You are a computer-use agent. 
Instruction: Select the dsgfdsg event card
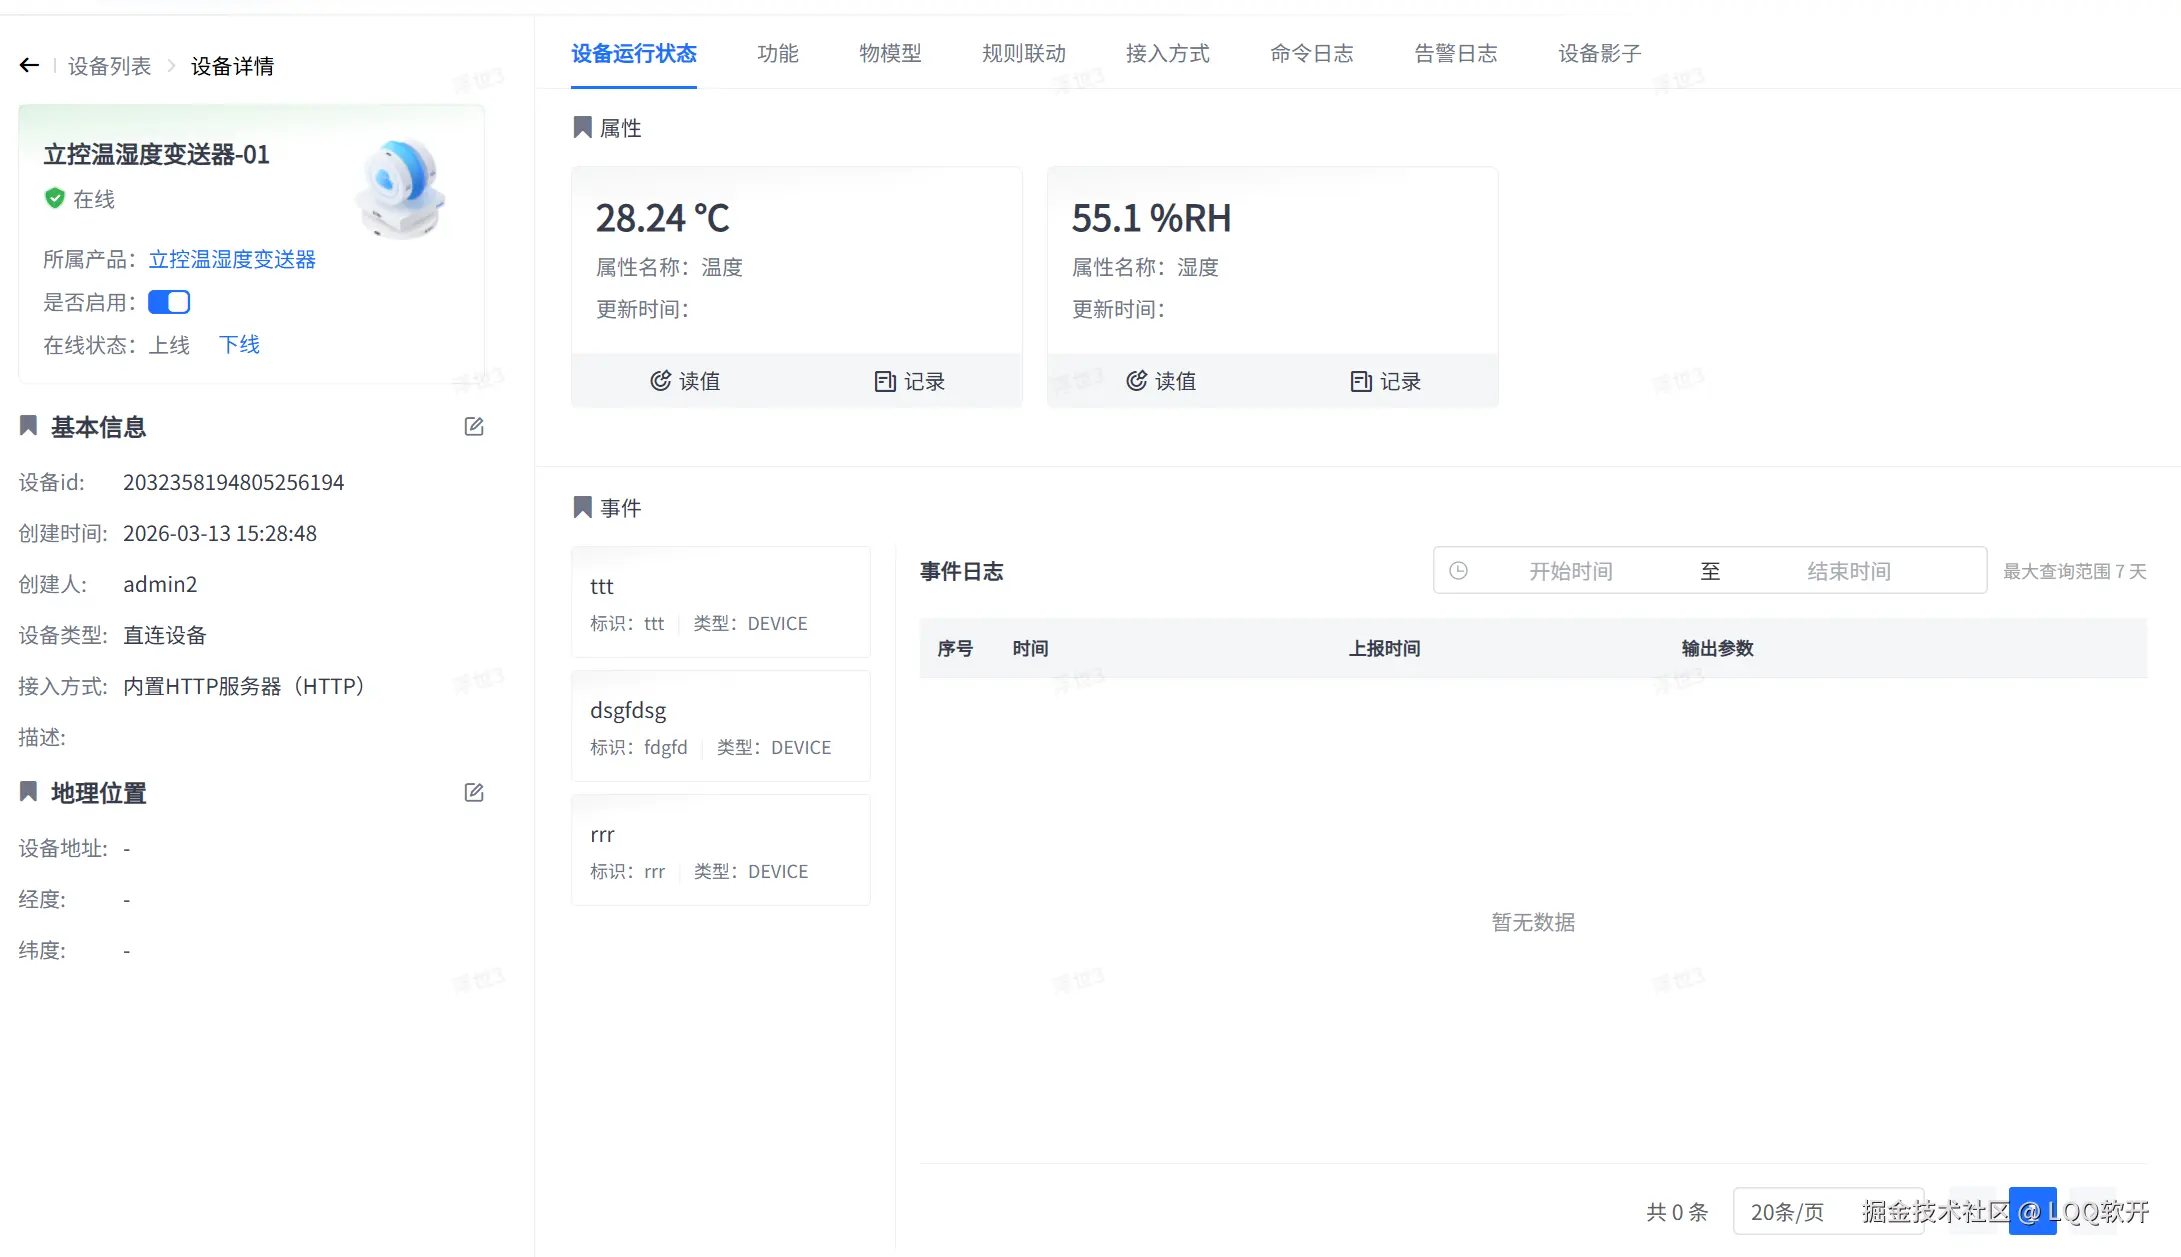click(x=720, y=726)
